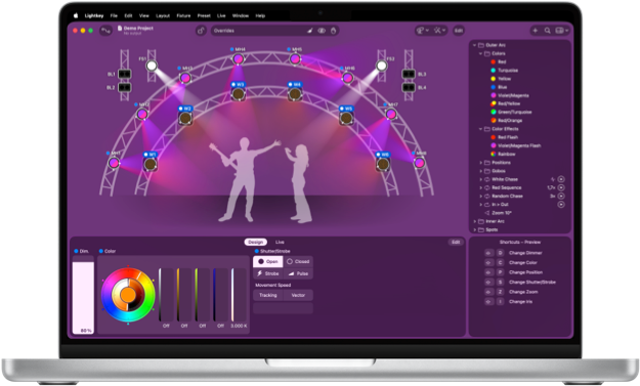This screenshot has width=640, height=386.
Task: Select moving head fixture MH6
Action: (x=347, y=78)
